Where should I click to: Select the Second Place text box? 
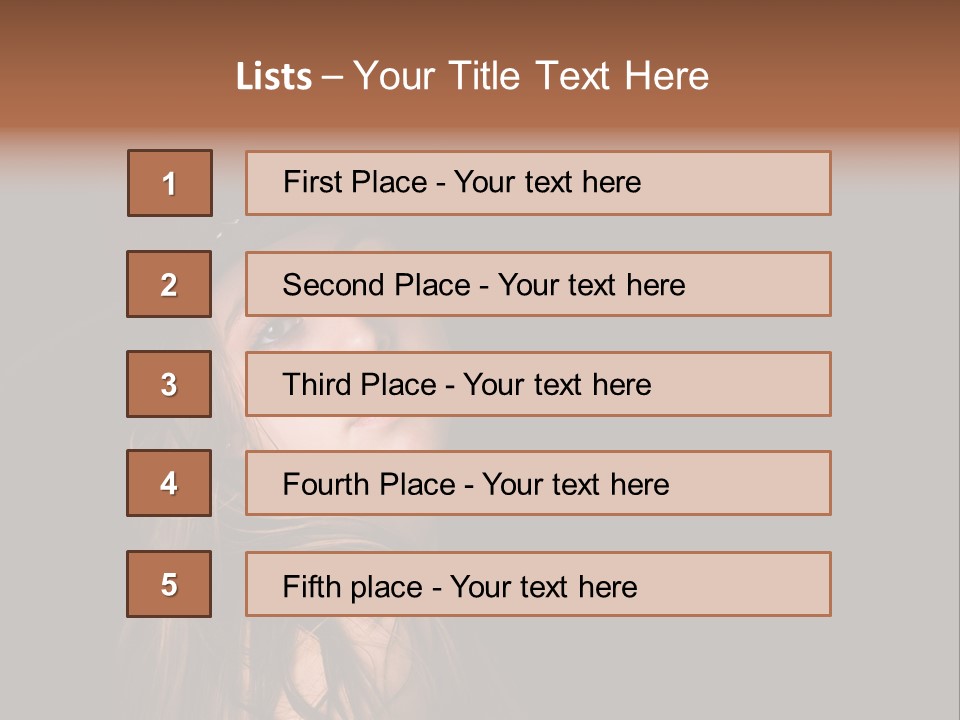click(x=538, y=284)
